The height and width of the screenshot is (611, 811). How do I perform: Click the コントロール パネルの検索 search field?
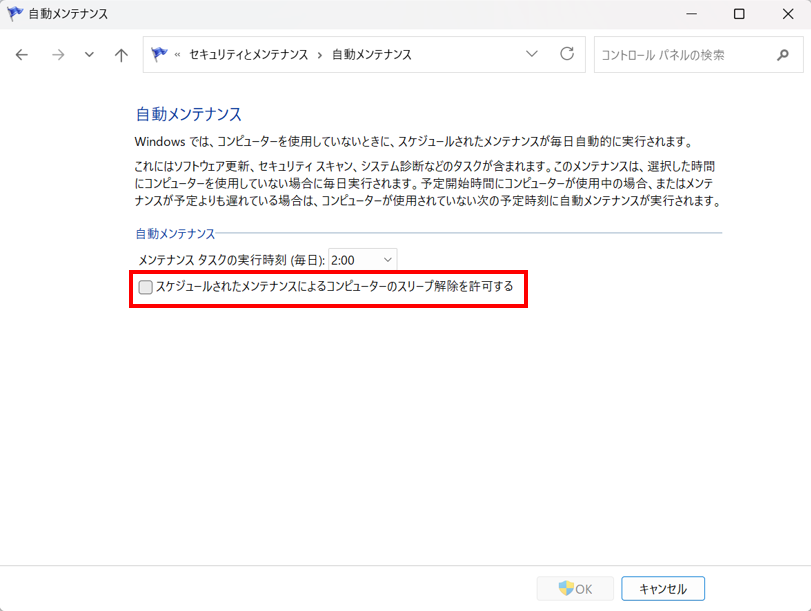coord(680,55)
